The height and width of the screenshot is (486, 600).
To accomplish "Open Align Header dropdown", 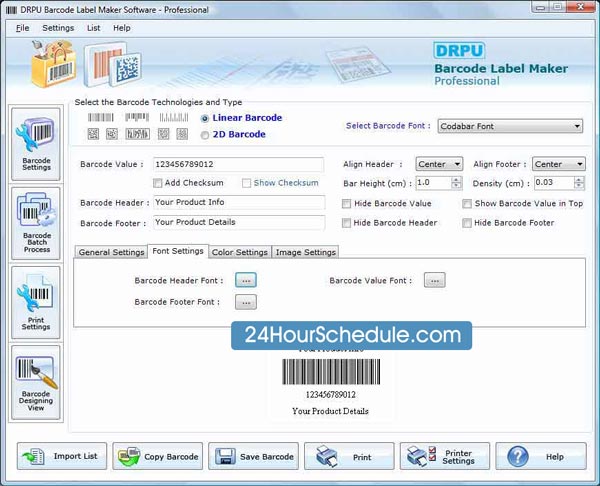I will coord(439,164).
